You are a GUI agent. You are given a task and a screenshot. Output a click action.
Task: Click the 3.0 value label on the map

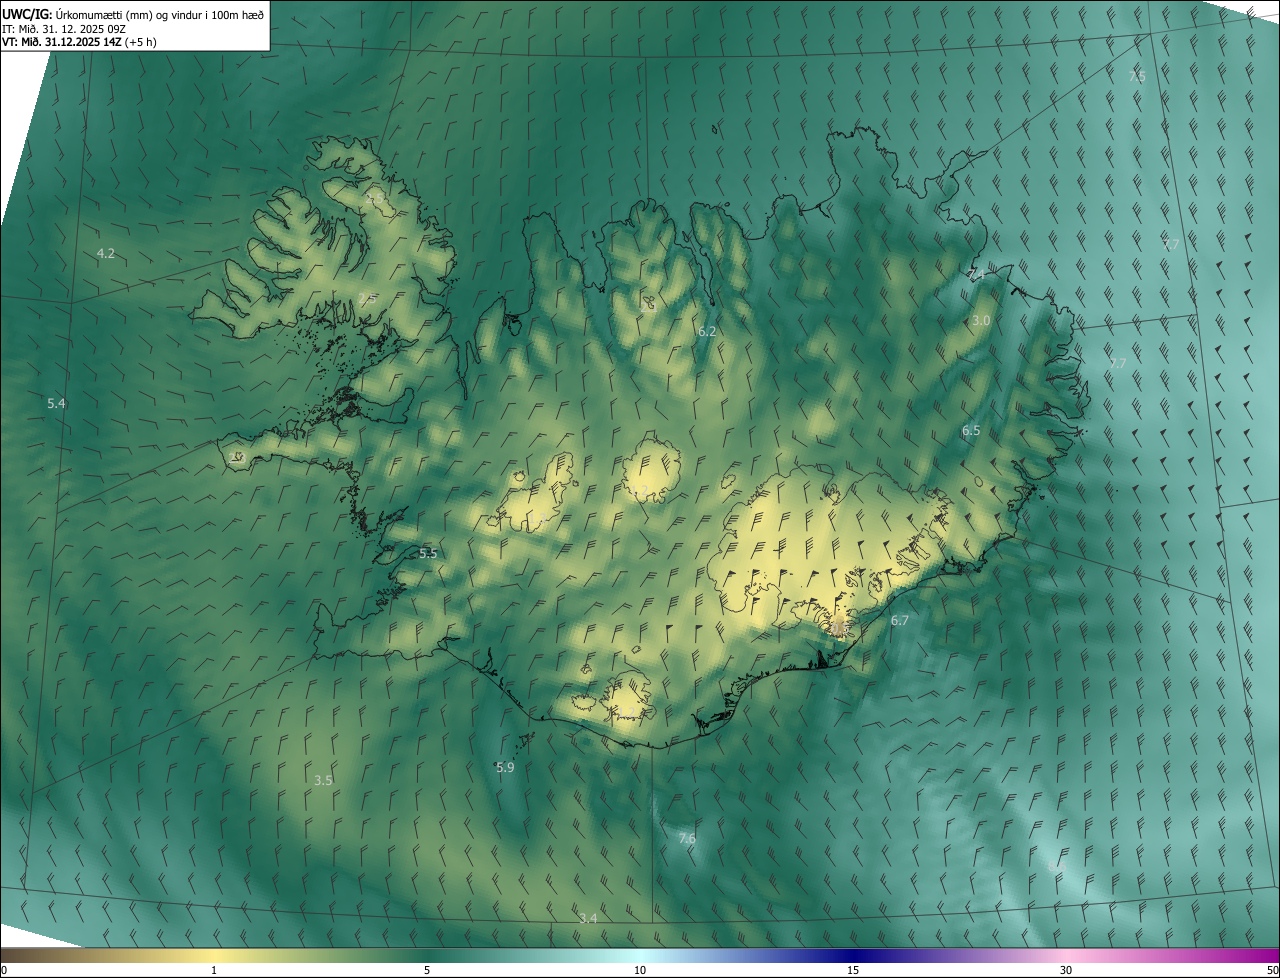point(981,320)
